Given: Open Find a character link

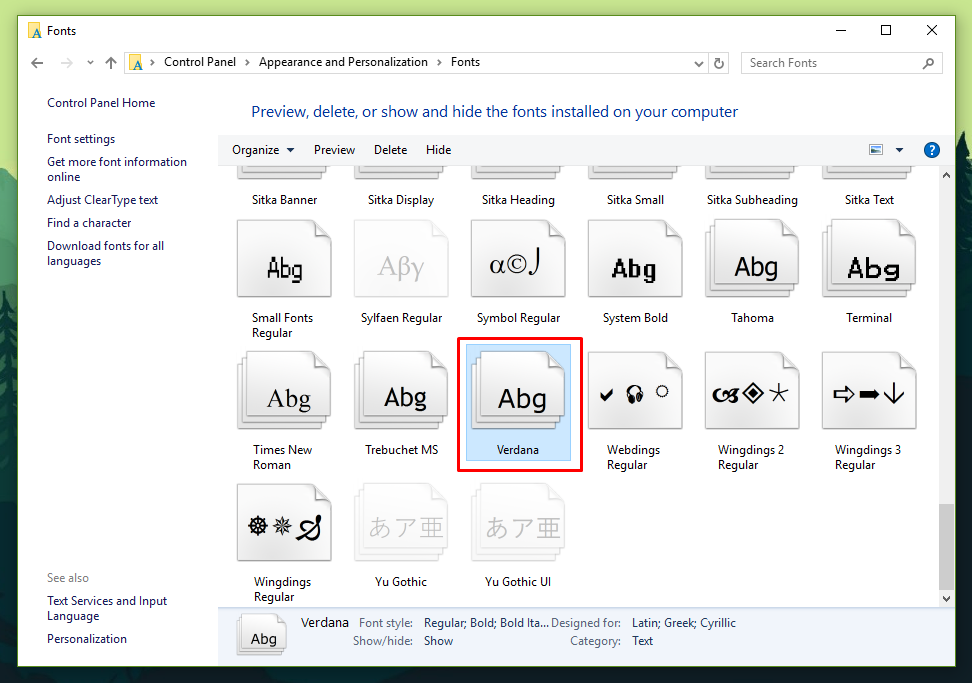Looking at the screenshot, I should click(x=89, y=223).
